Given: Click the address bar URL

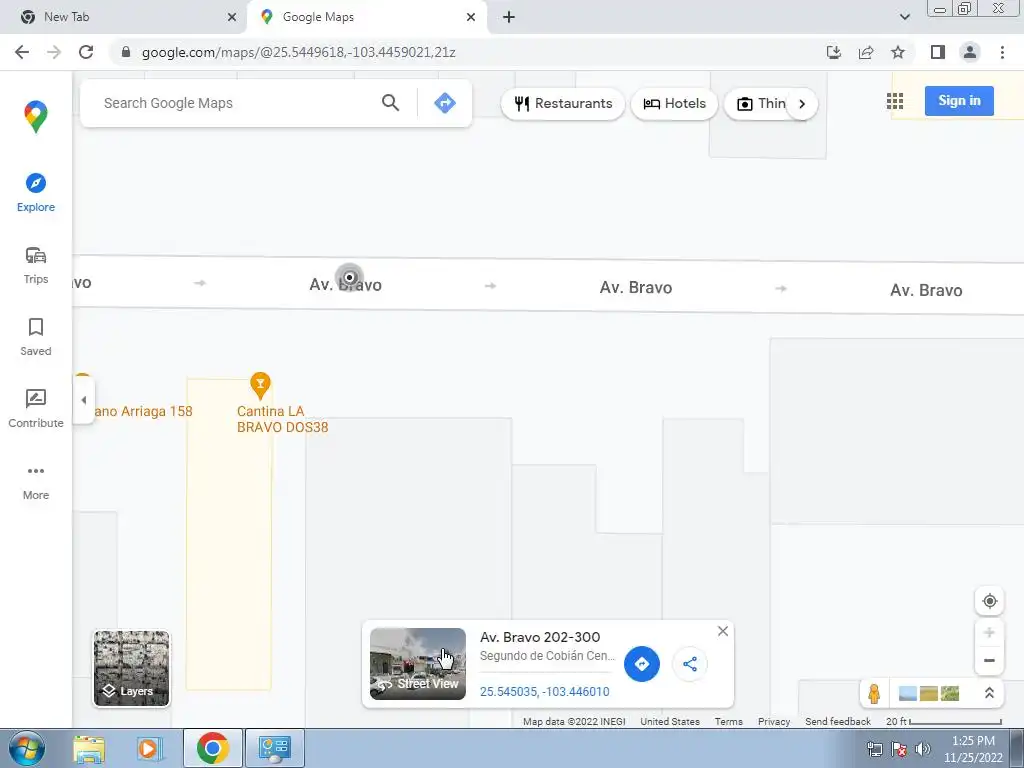Looking at the screenshot, I should coord(298,52).
